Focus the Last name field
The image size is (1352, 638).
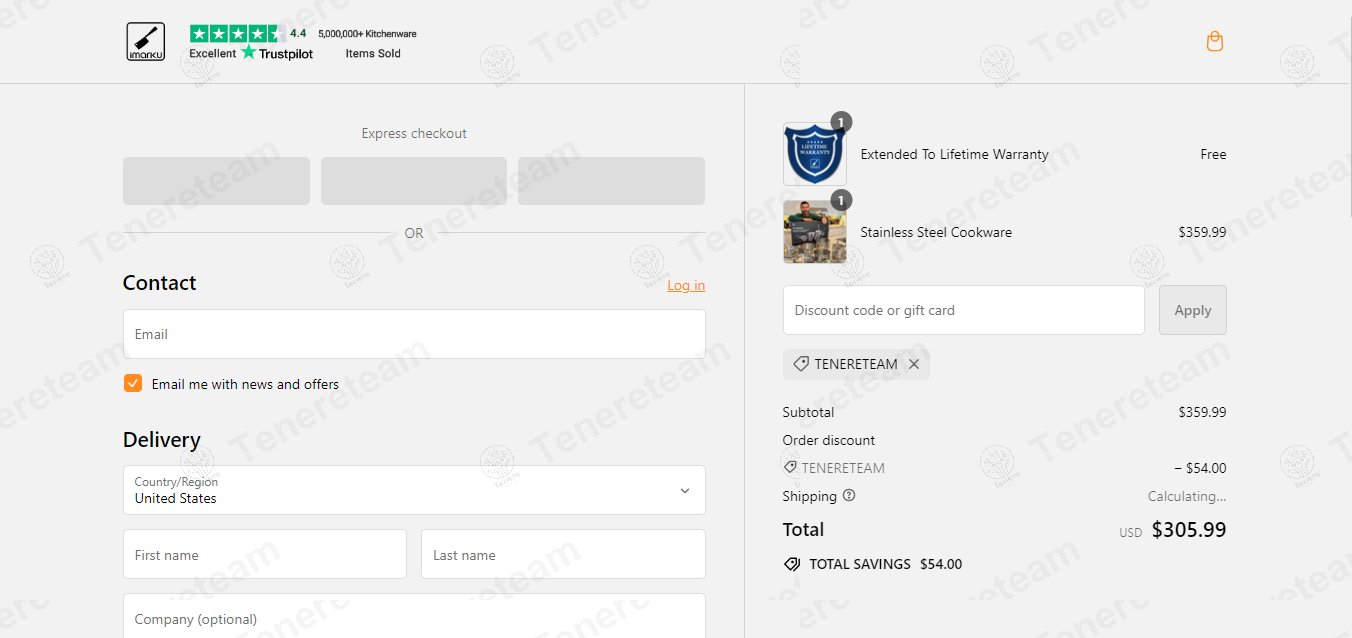(x=563, y=554)
